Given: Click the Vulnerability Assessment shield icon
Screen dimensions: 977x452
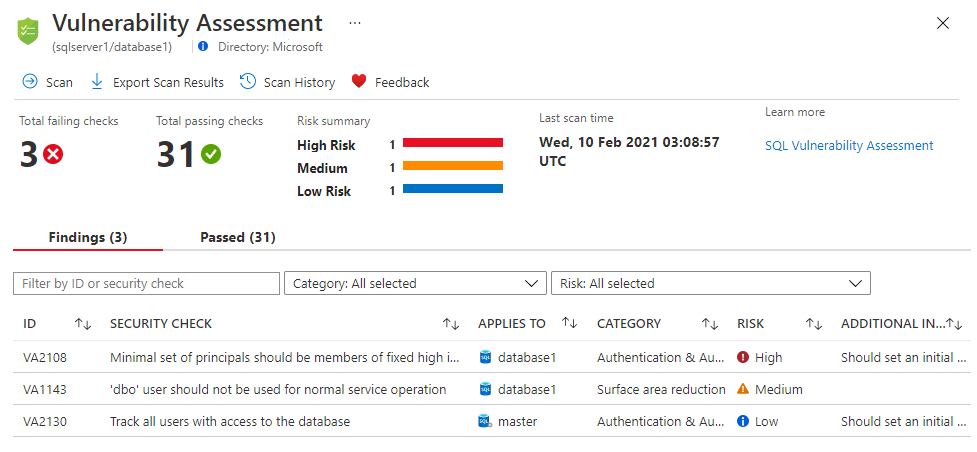Looking at the screenshot, I should click(27, 30).
